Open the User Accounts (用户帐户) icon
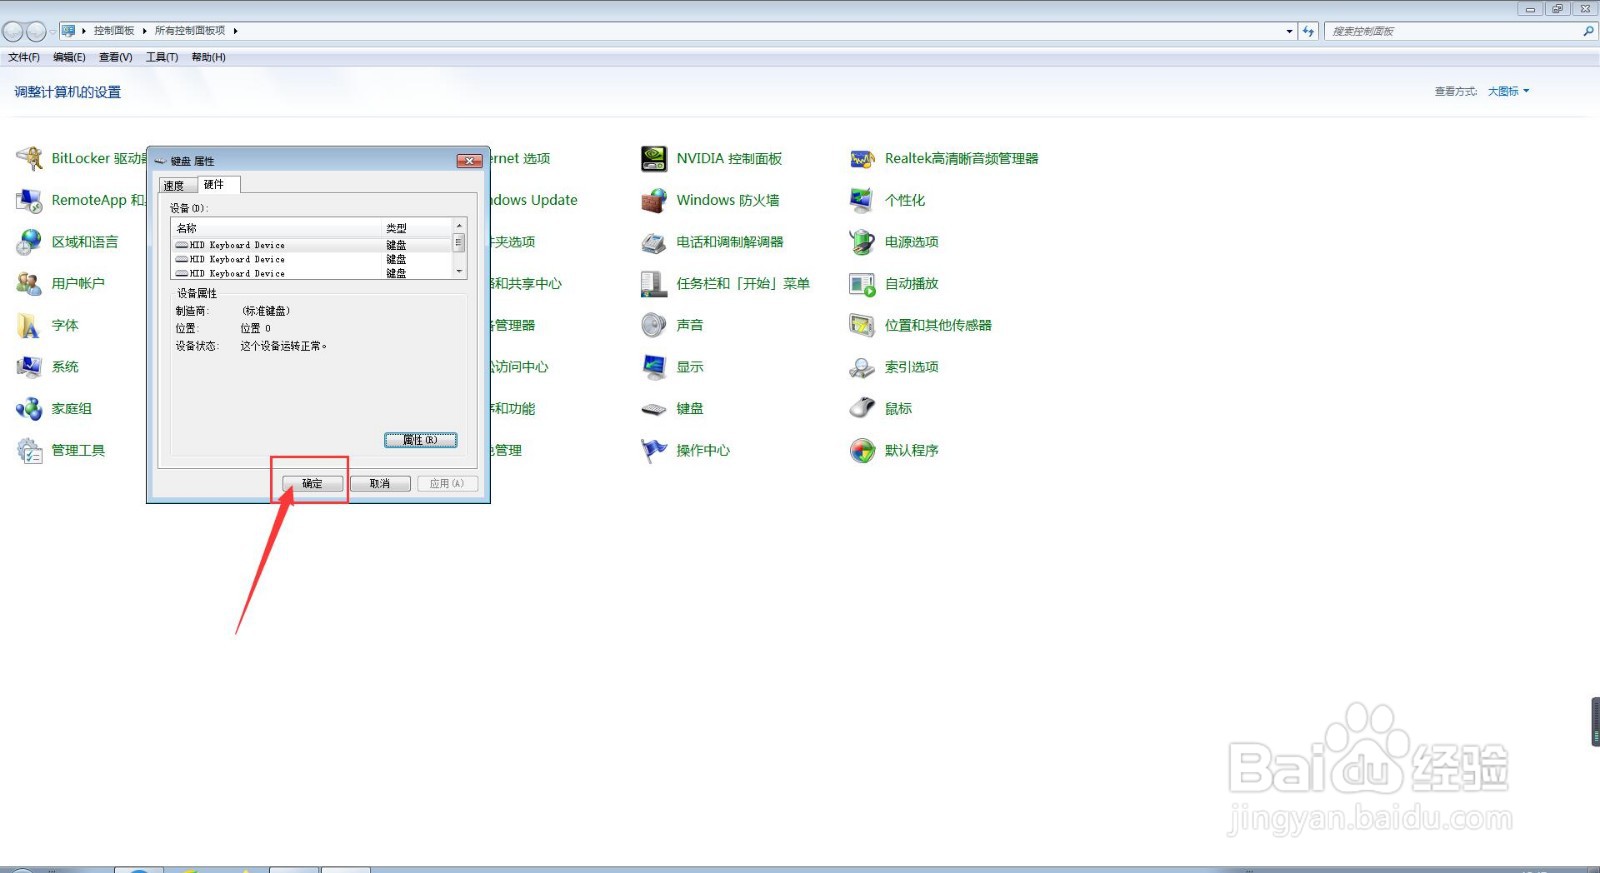This screenshot has width=1600, height=873. (x=30, y=284)
